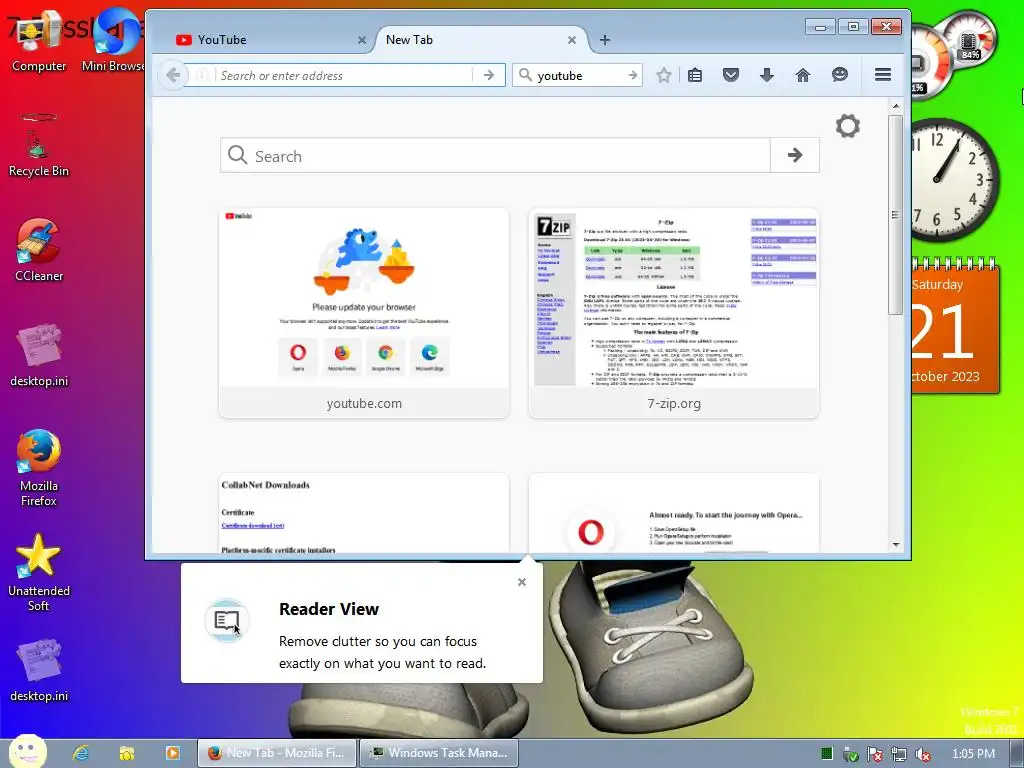Open the media player taskbar icon

click(x=172, y=753)
